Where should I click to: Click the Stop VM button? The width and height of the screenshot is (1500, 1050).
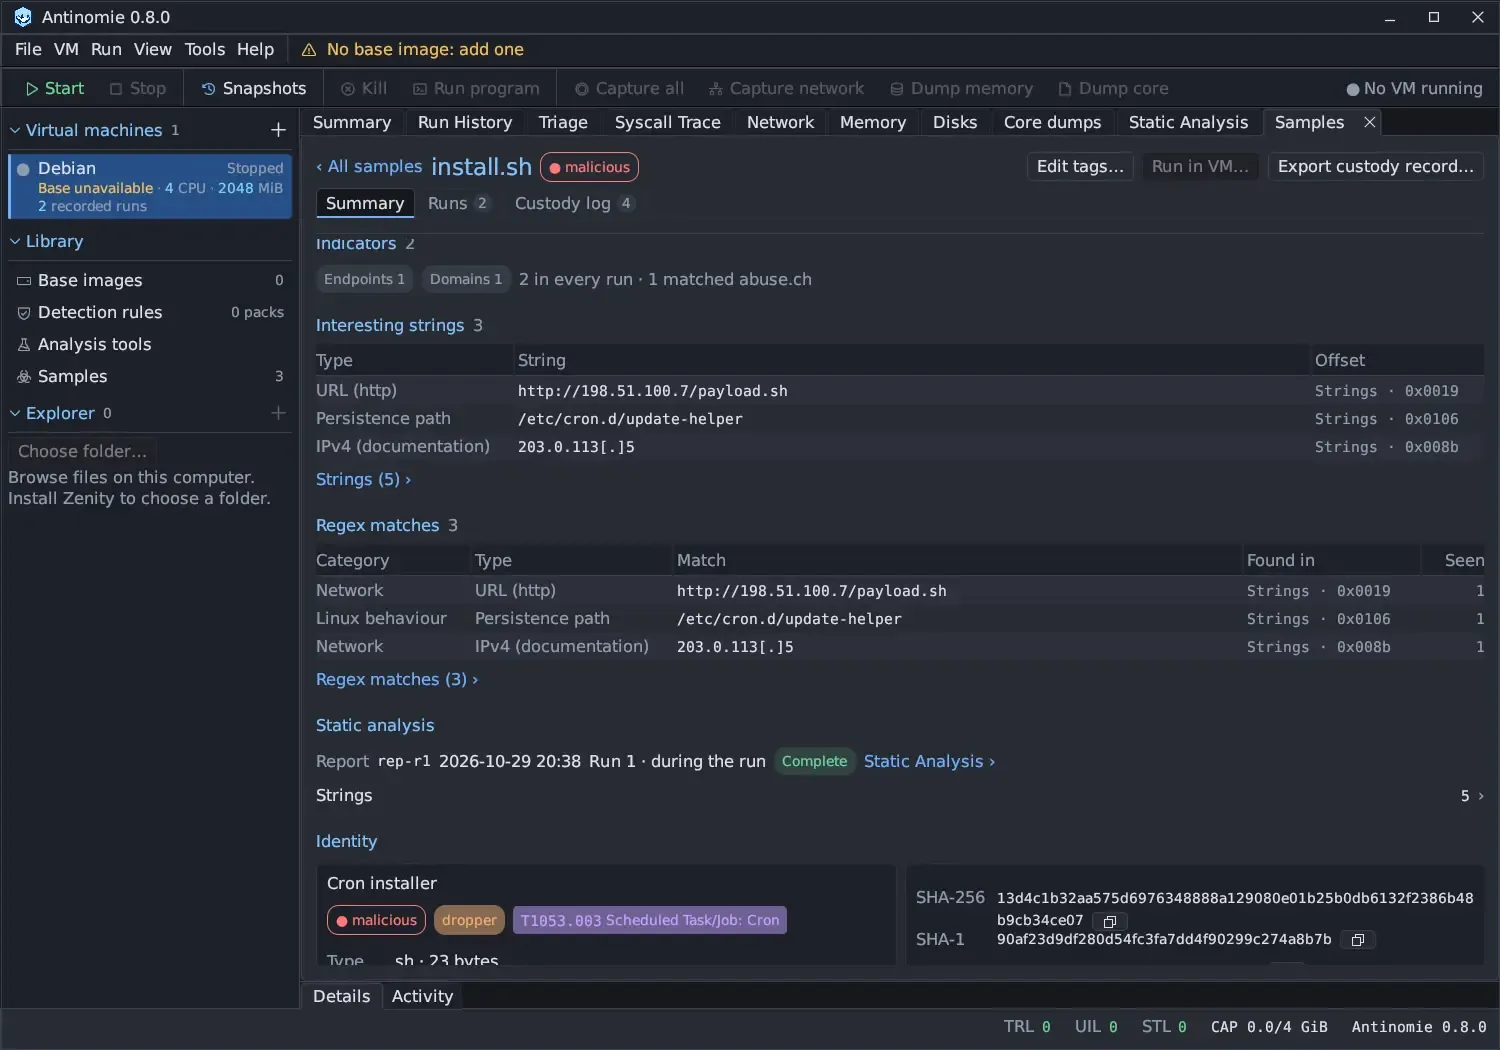click(x=138, y=89)
